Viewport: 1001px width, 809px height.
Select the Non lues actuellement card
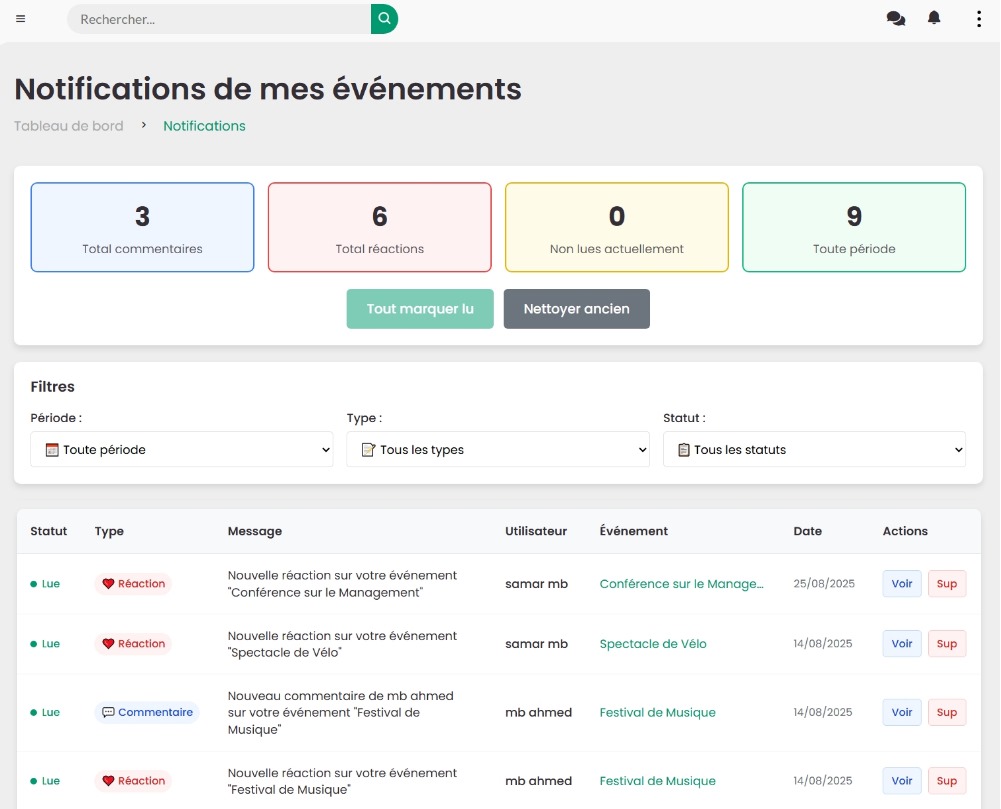(x=617, y=227)
